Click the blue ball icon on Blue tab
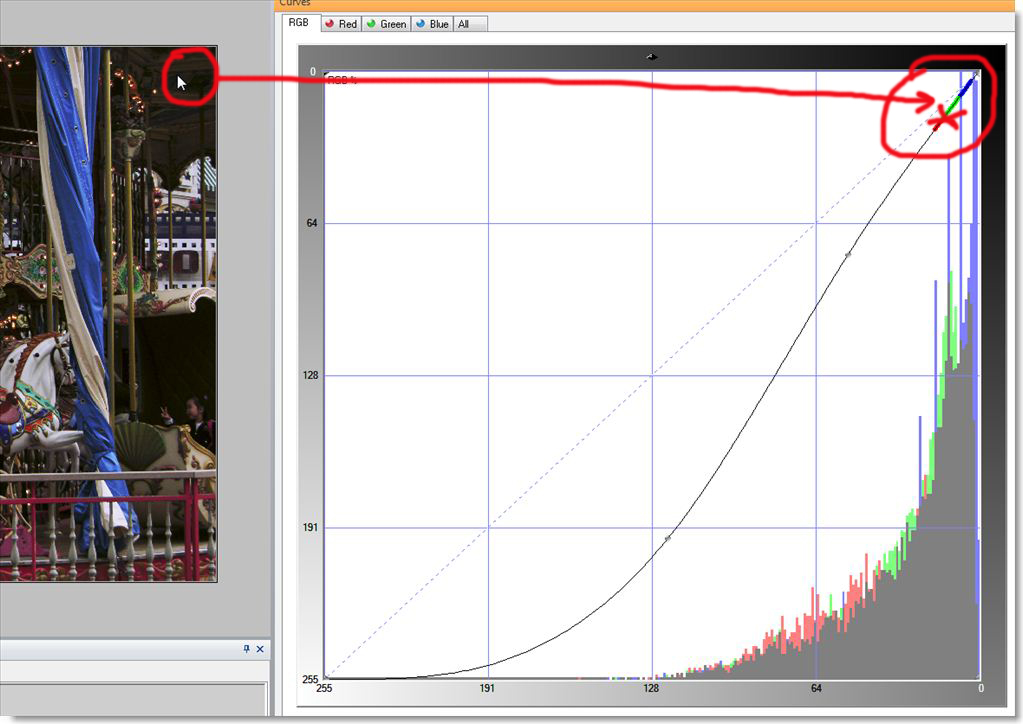Image resolution: width=1023 pixels, height=724 pixels. click(x=420, y=23)
